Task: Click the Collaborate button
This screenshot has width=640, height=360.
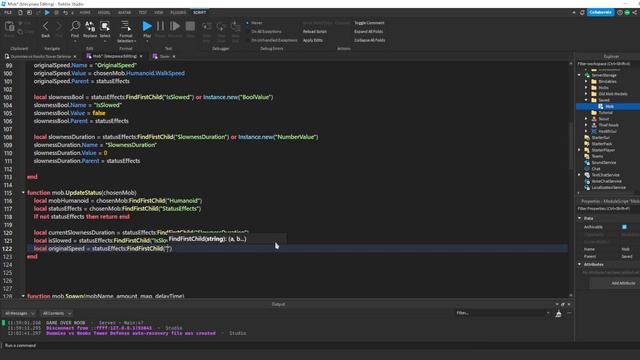Action: point(600,12)
